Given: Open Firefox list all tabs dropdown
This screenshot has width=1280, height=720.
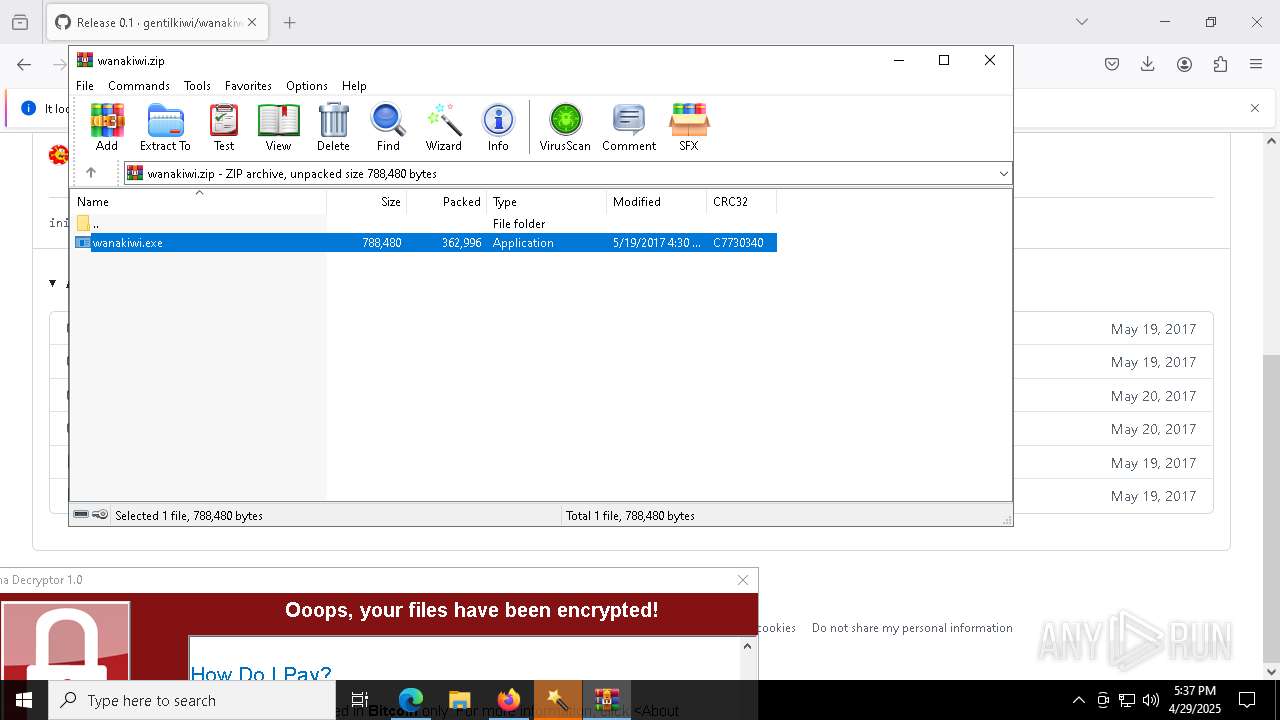Looking at the screenshot, I should click(1081, 22).
